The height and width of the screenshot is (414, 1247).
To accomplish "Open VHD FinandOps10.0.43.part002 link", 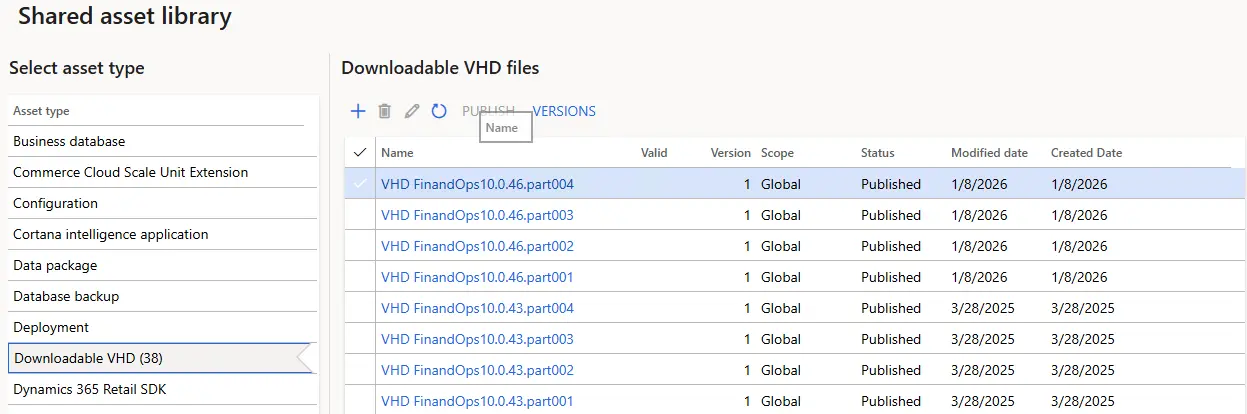I will point(477,370).
